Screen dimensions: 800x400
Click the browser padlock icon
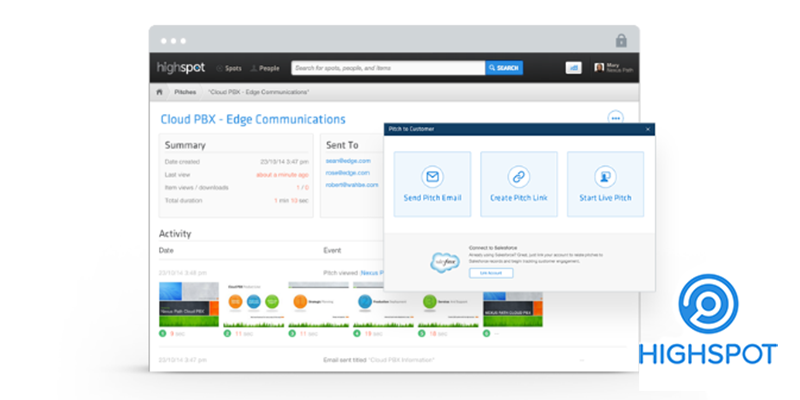pyautogui.click(x=621, y=41)
